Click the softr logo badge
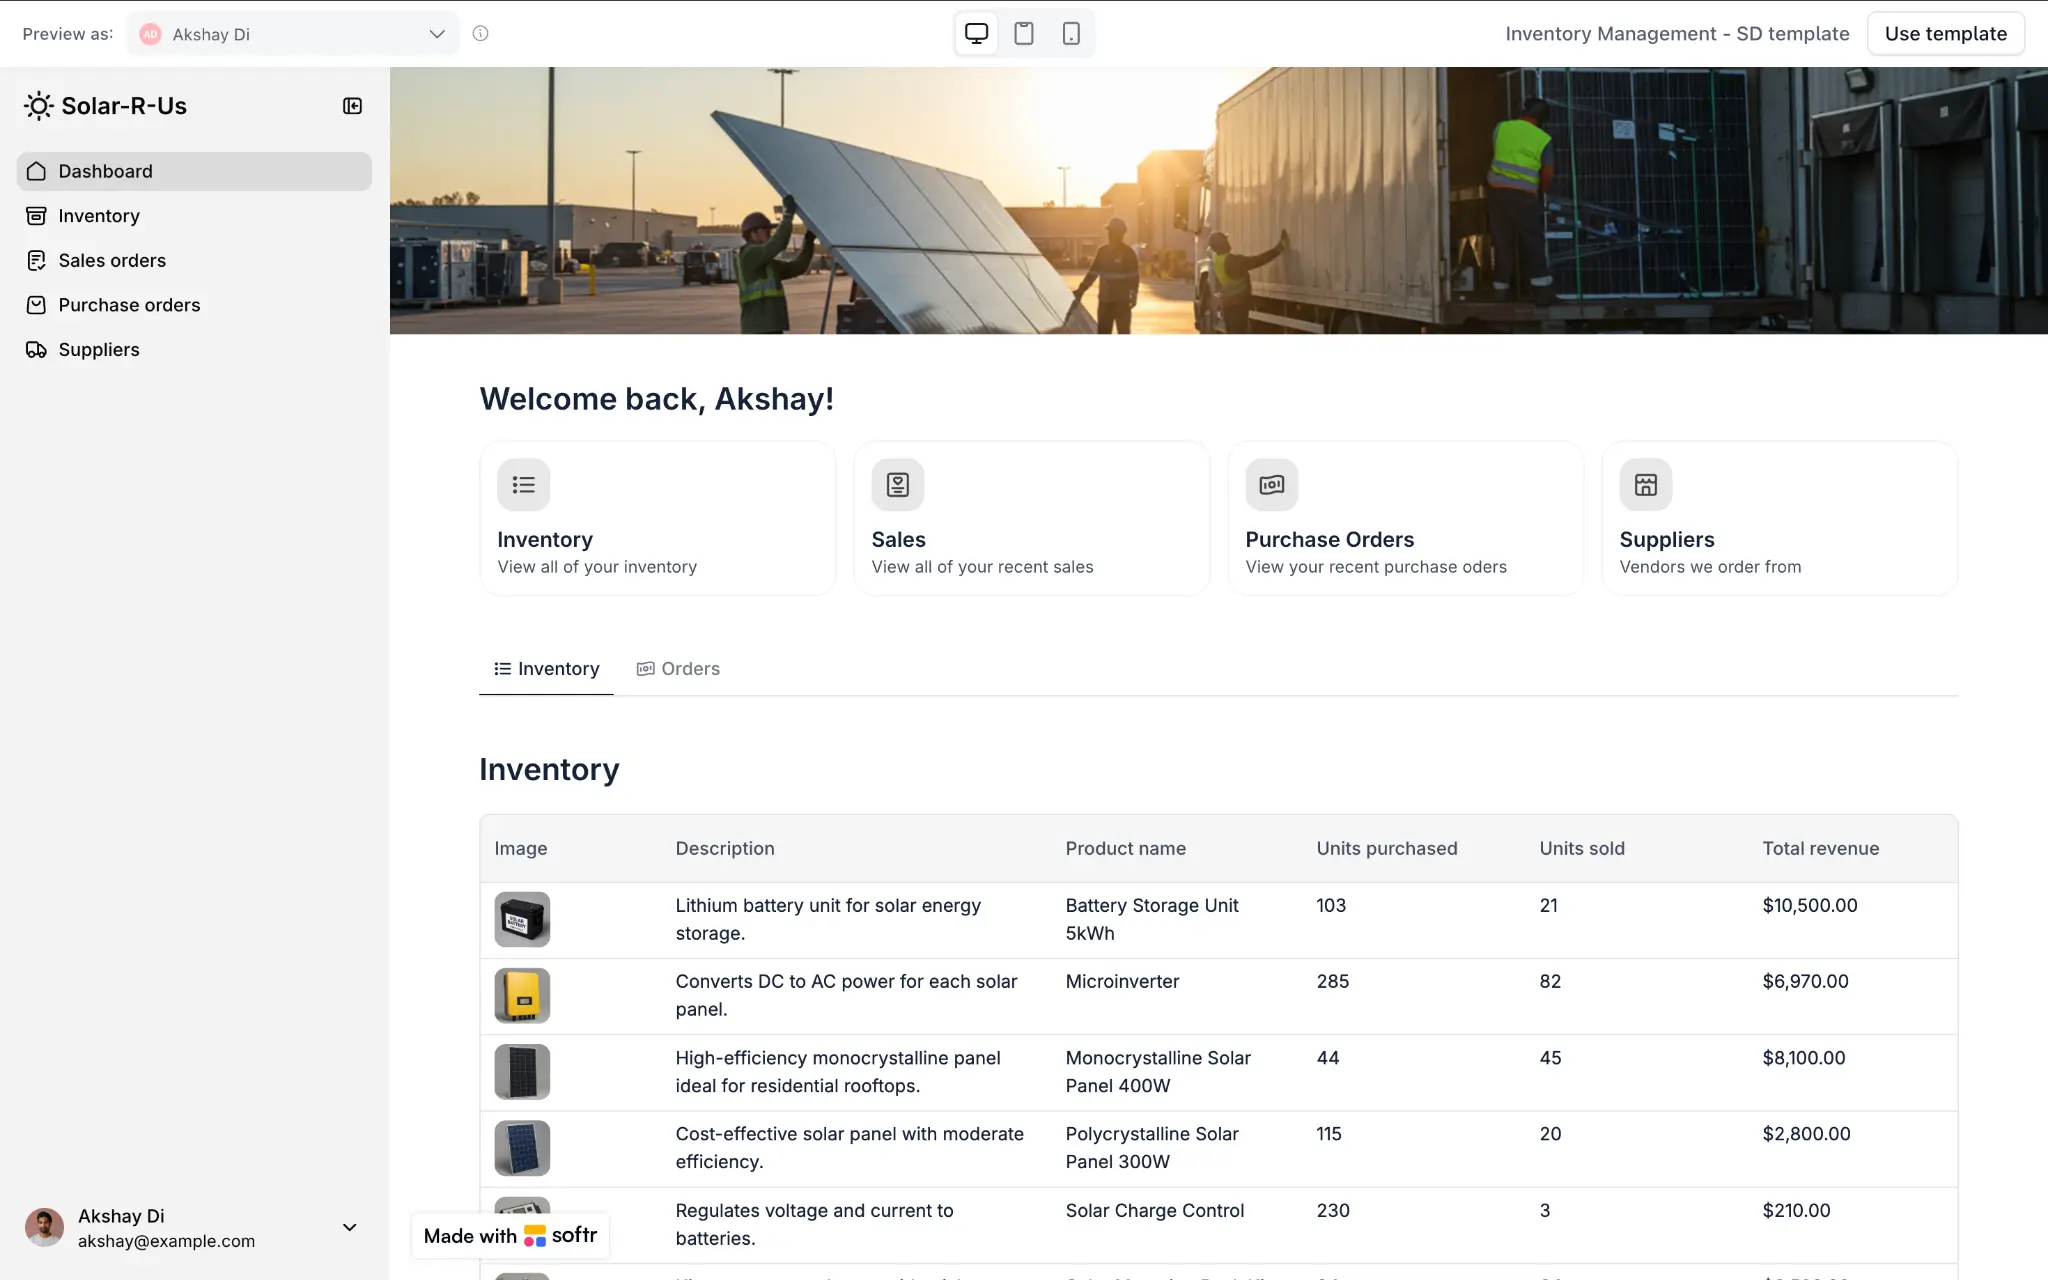 560,1236
